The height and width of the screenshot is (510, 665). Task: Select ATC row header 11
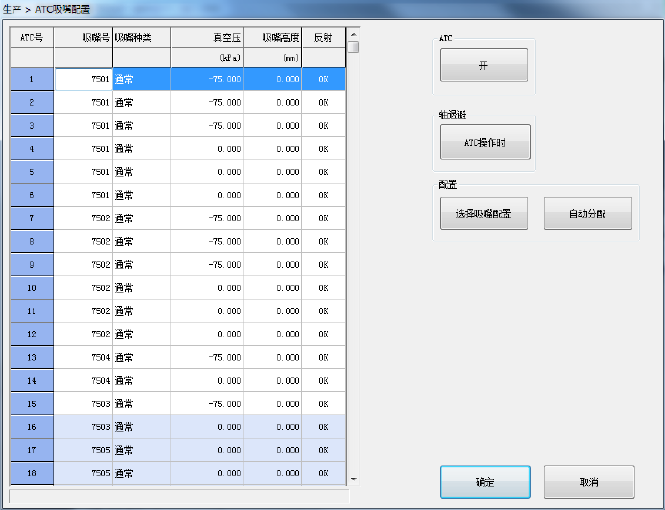(32, 311)
